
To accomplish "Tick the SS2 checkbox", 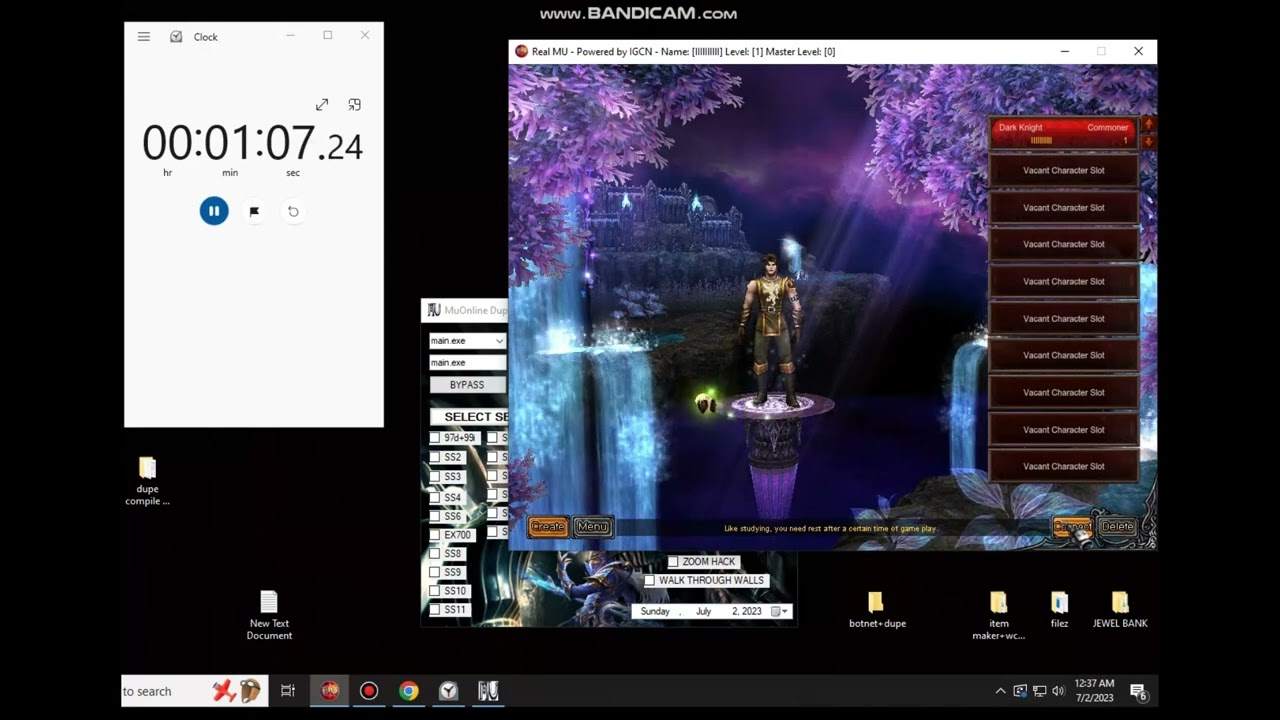I will tap(435, 457).
